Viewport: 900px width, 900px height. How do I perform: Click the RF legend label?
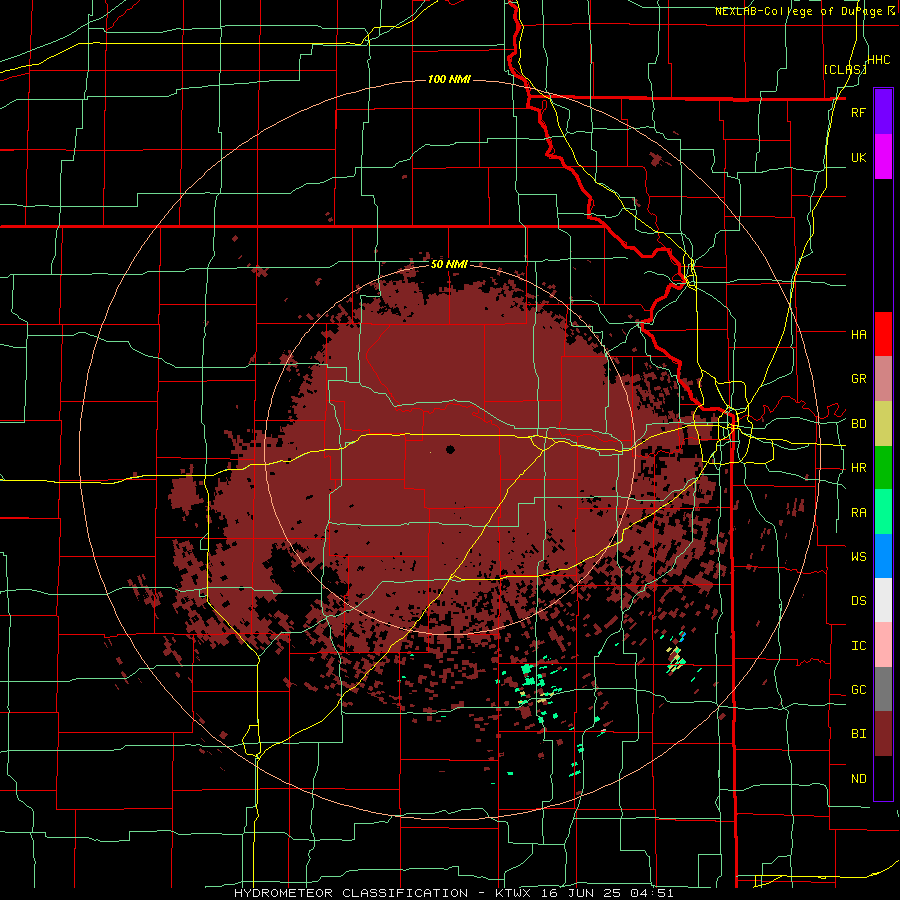point(858,112)
